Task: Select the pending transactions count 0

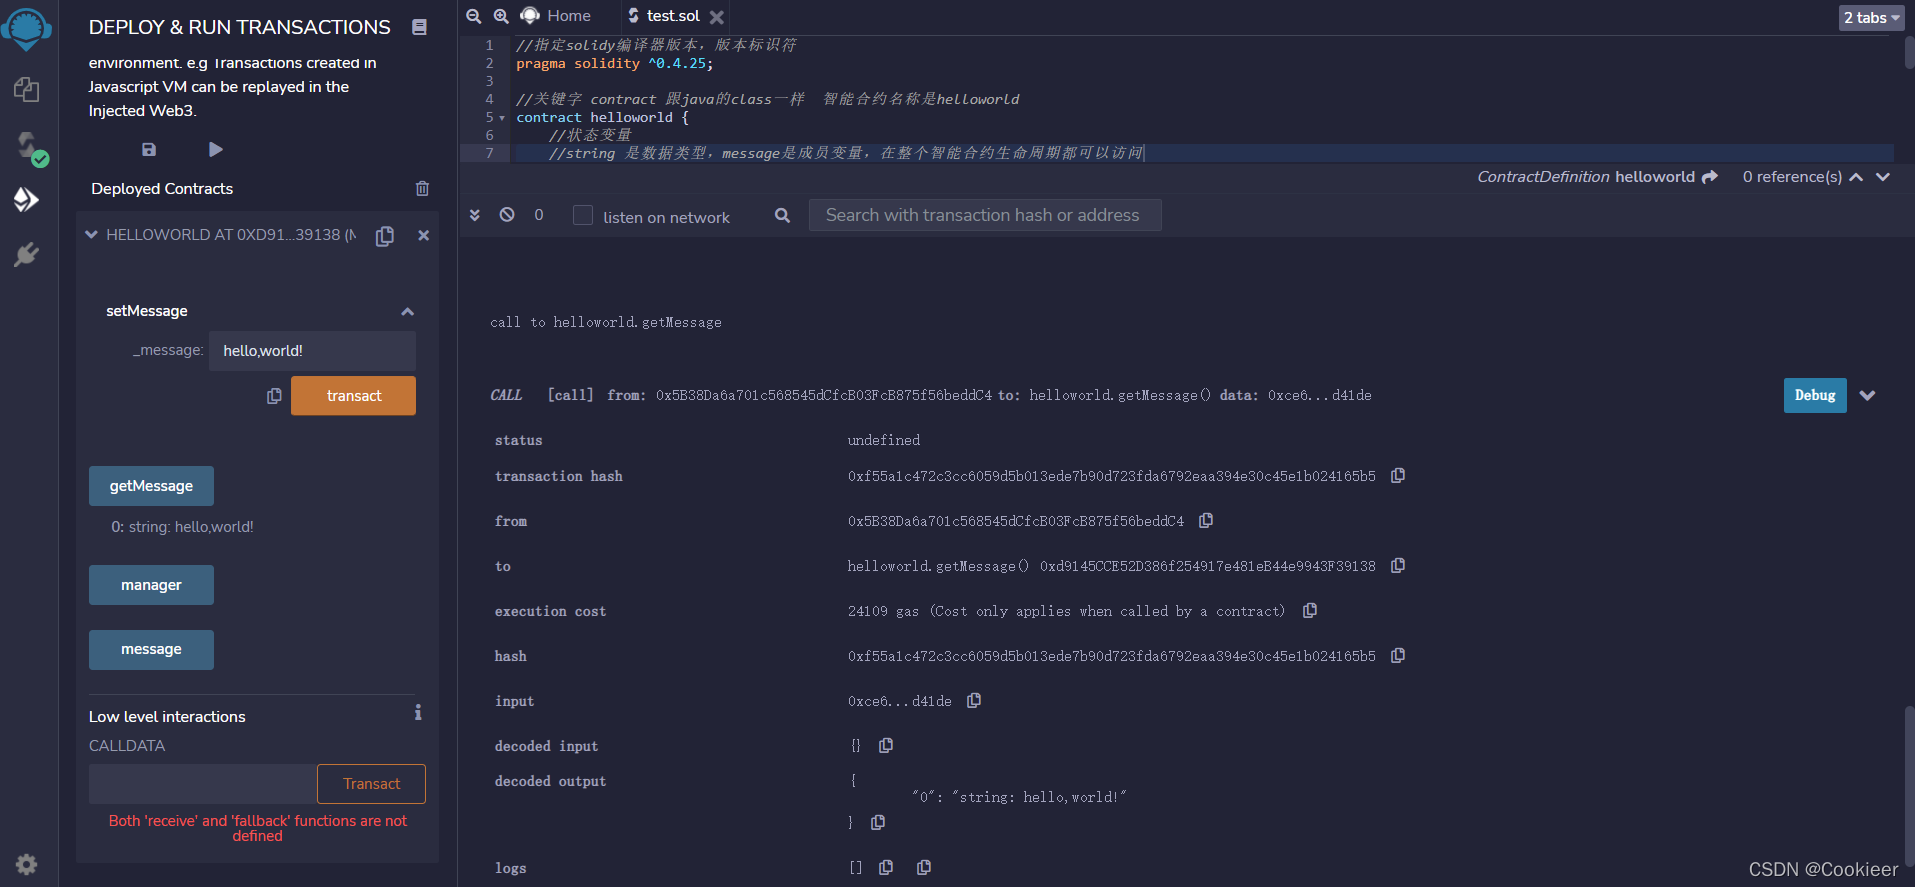Action: pos(539,215)
